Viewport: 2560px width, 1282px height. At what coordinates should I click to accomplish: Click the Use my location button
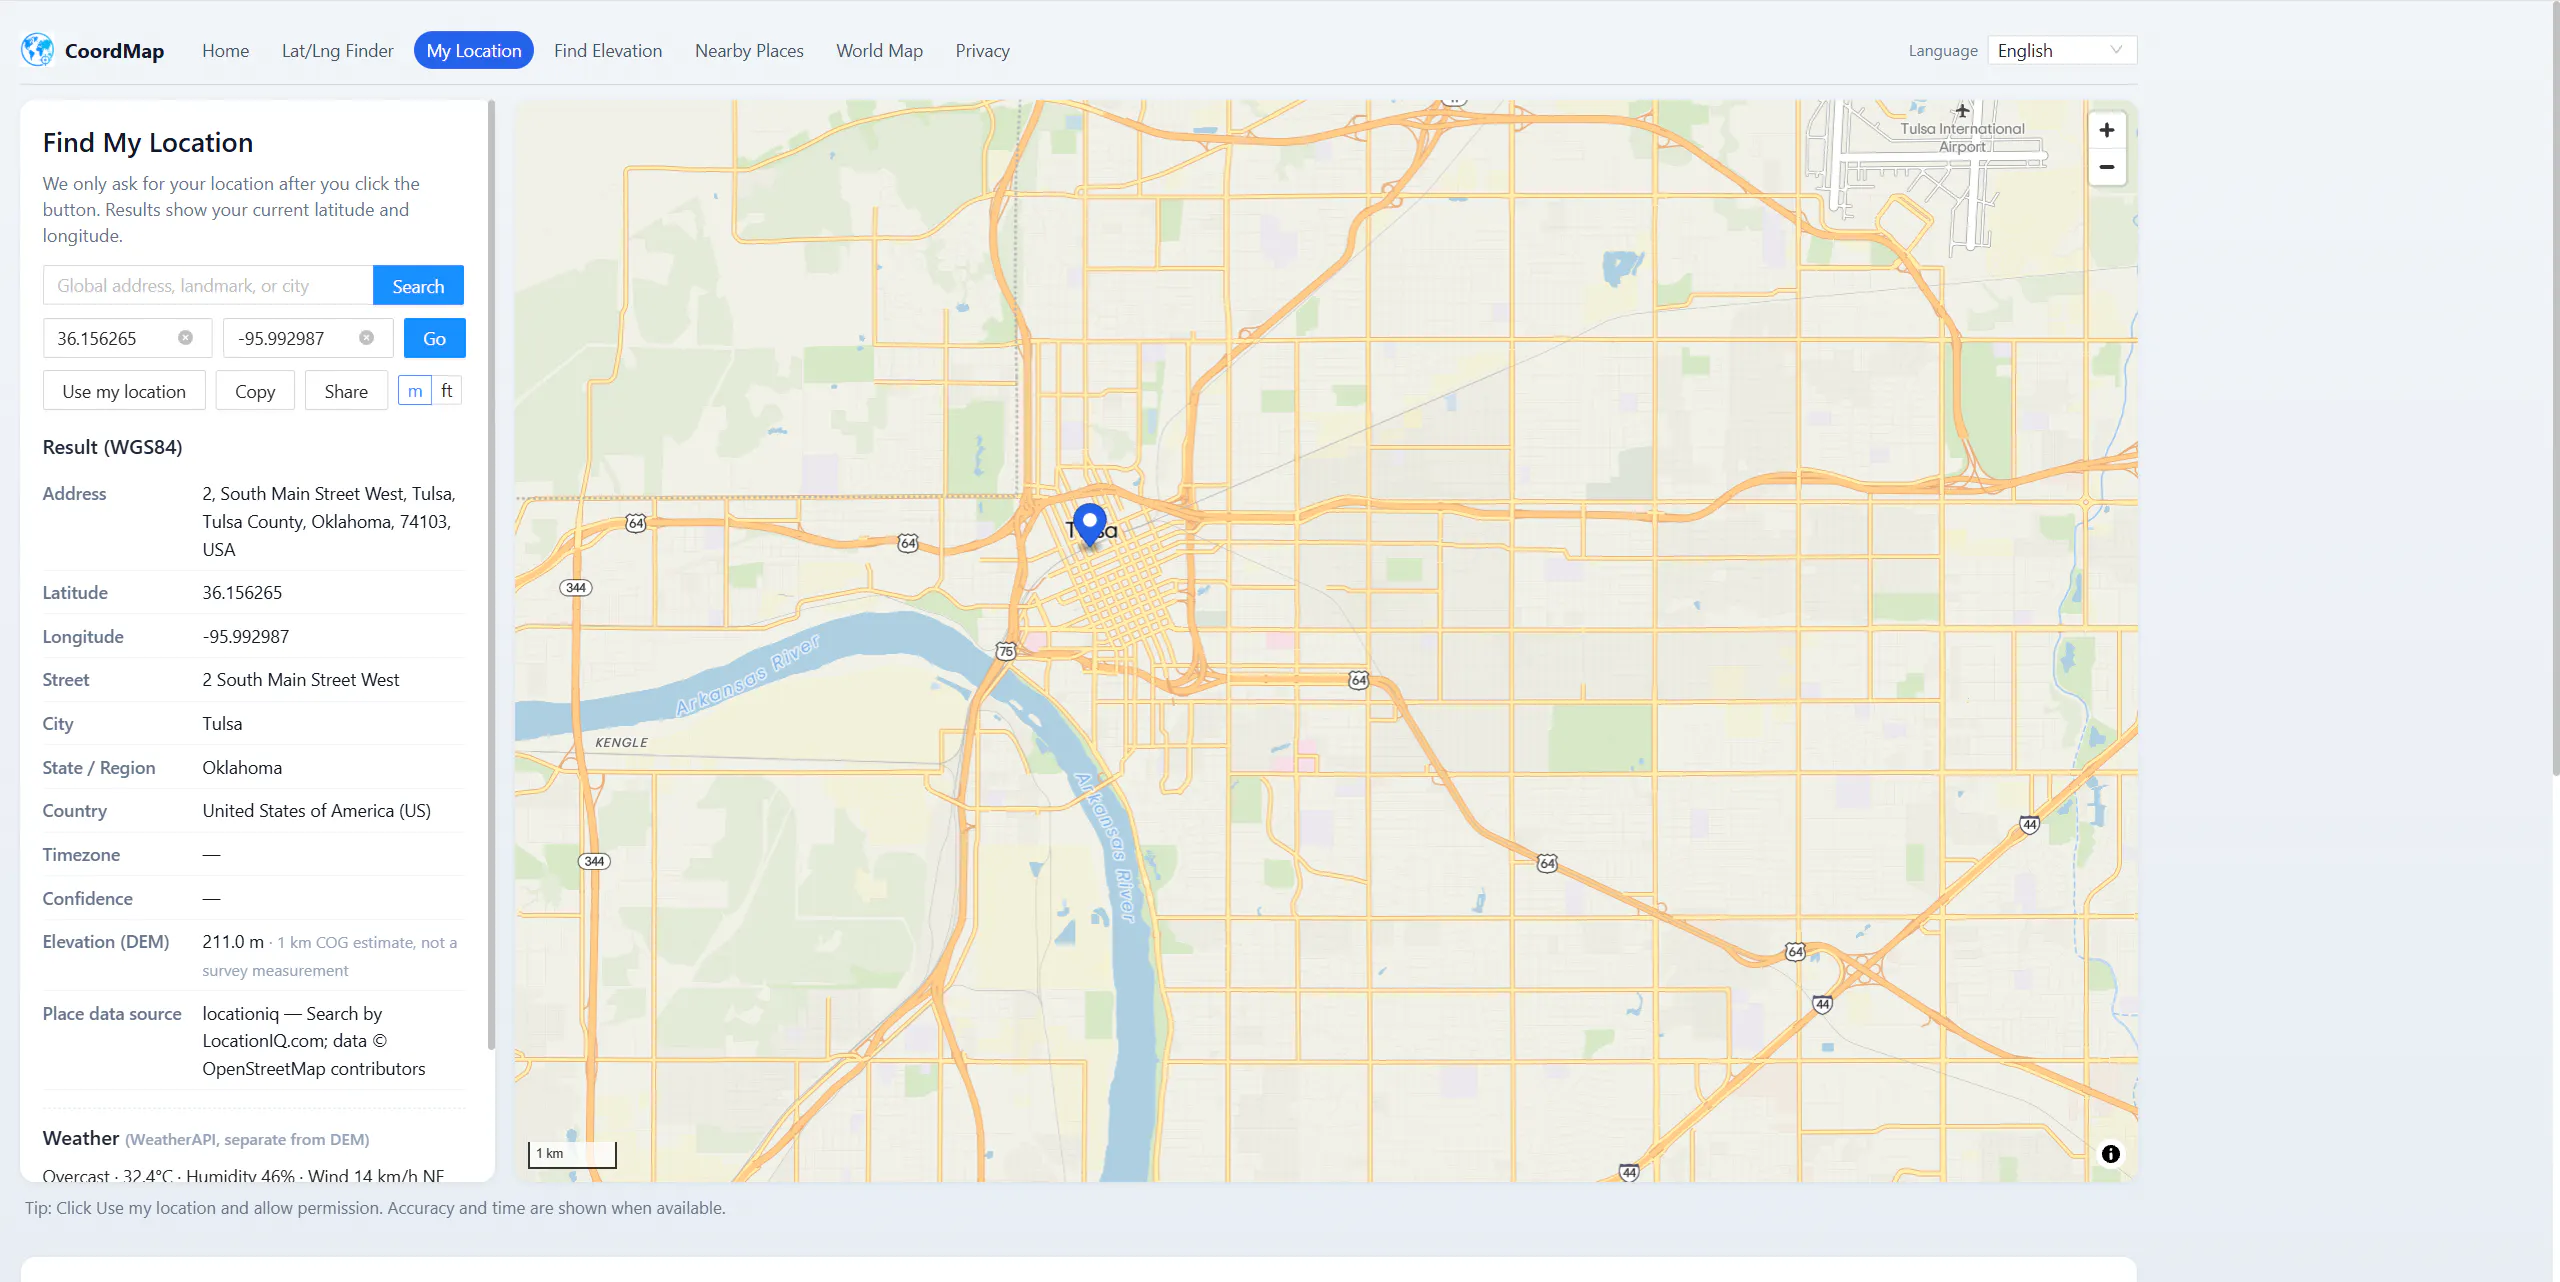point(124,391)
